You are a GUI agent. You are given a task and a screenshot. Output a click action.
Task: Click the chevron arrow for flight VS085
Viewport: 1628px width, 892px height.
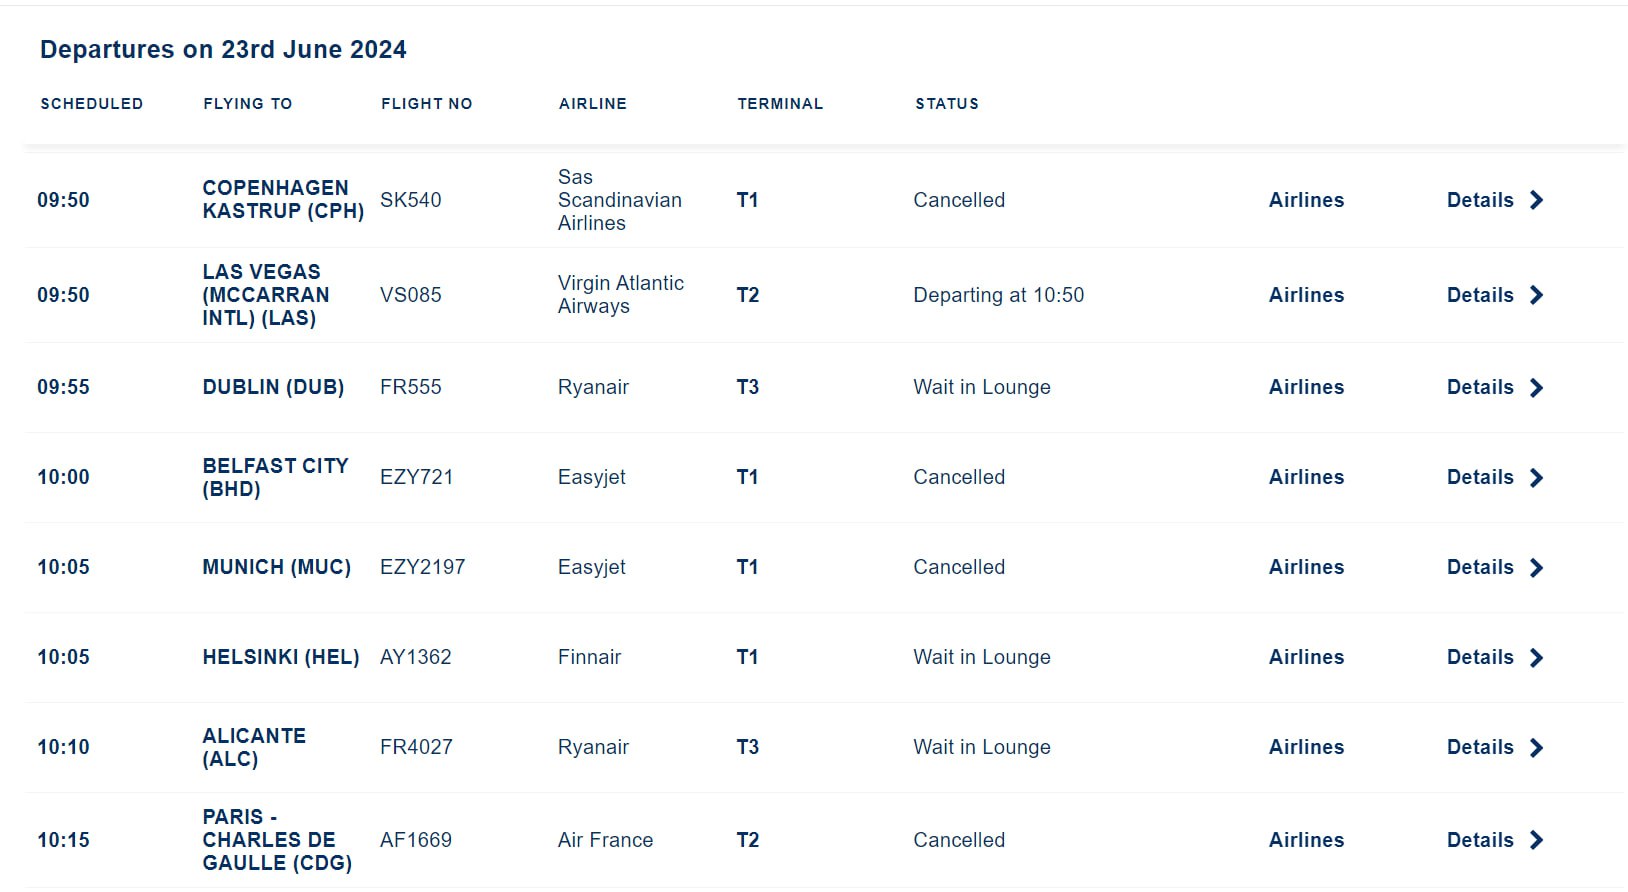[x=1537, y=295]
